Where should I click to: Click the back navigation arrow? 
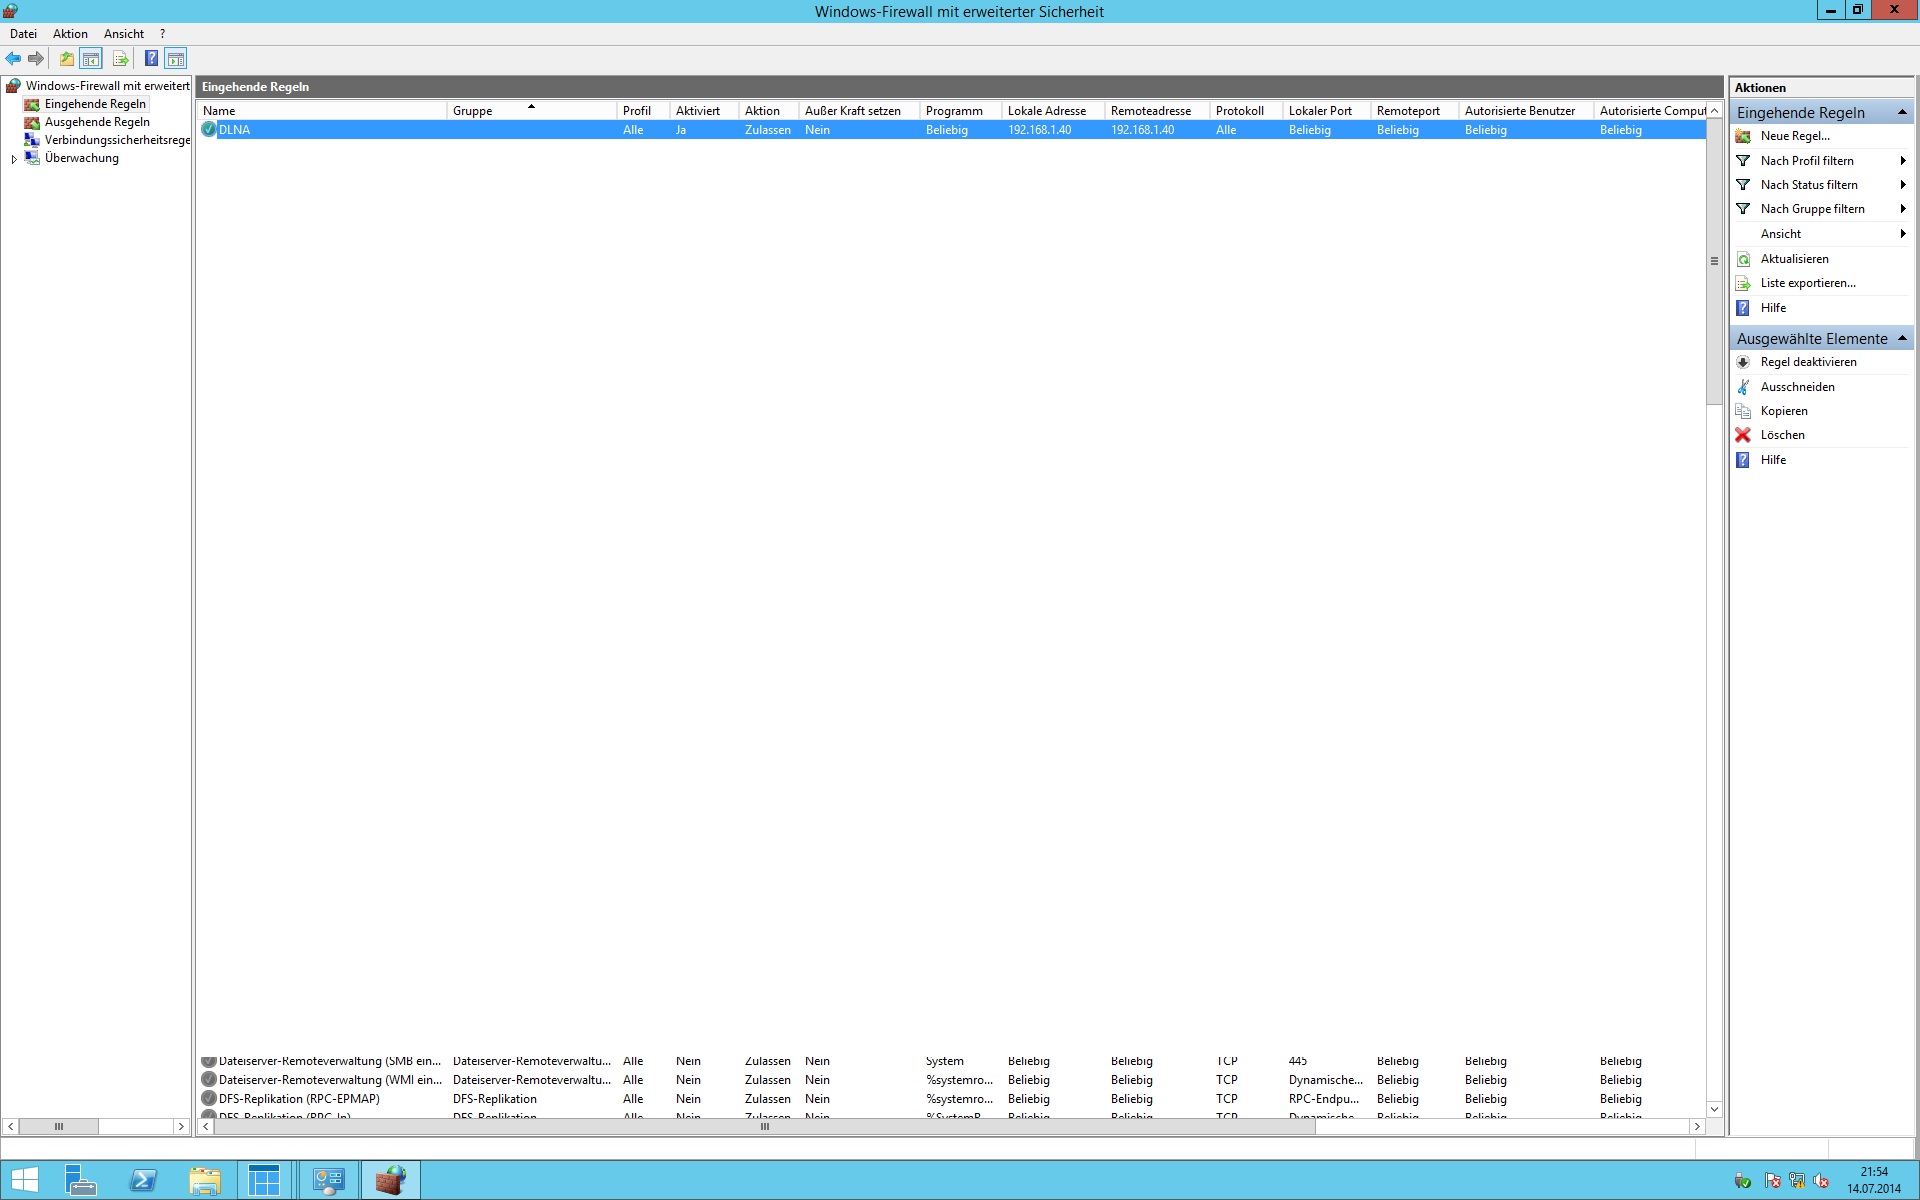13,58
